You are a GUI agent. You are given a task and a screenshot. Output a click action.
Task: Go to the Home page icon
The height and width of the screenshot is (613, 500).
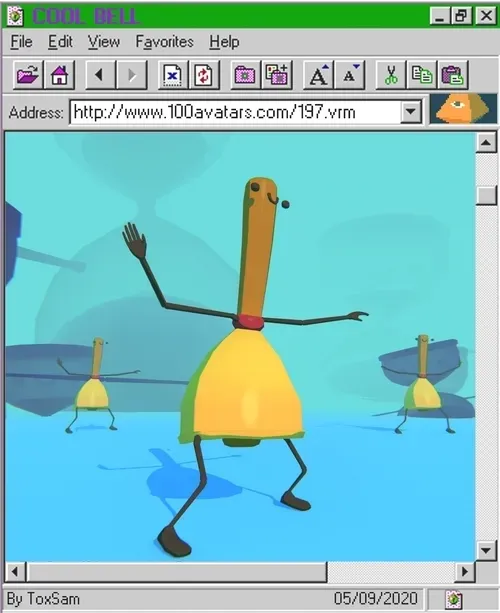59,74
